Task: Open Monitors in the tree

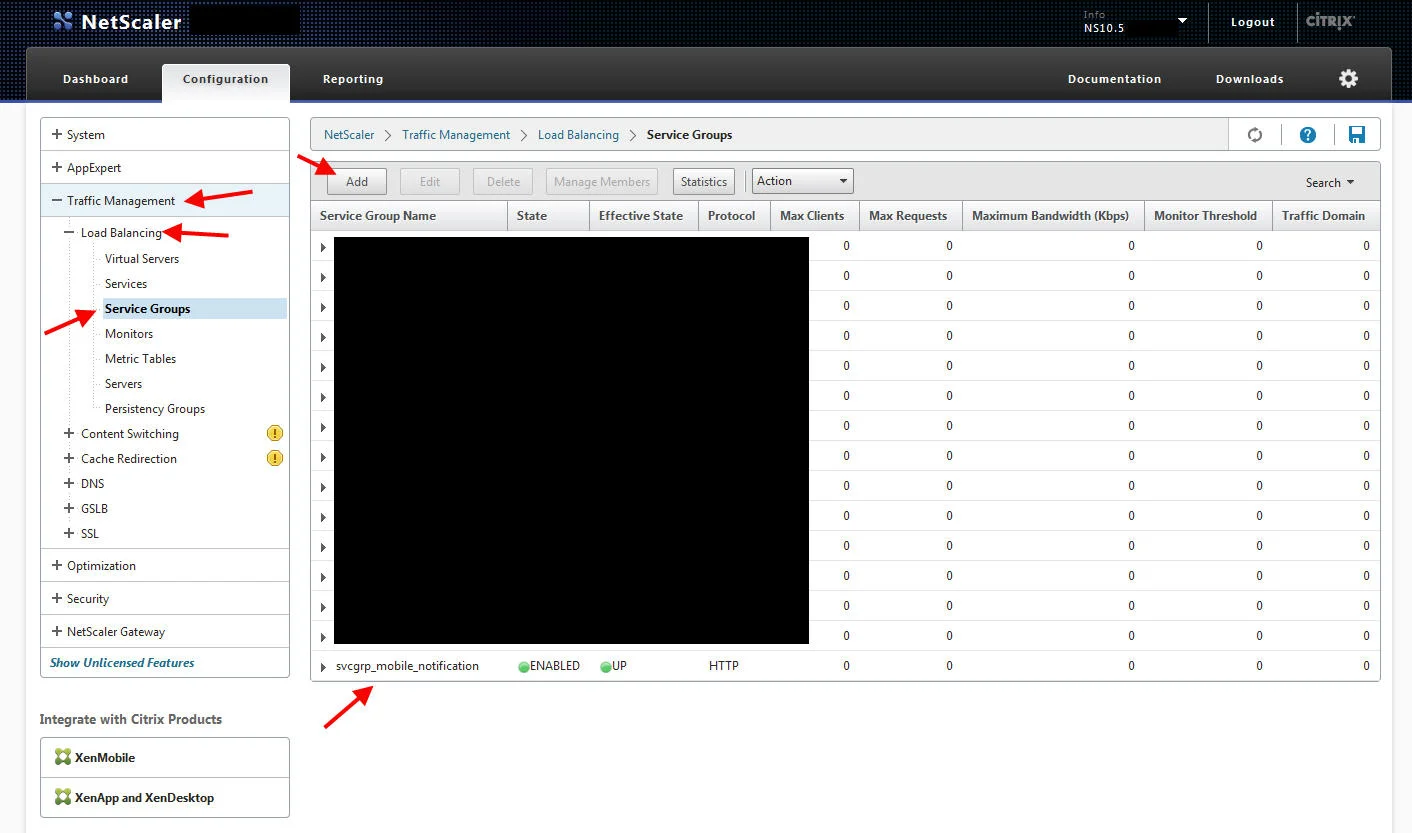Action: coord(129,333)
